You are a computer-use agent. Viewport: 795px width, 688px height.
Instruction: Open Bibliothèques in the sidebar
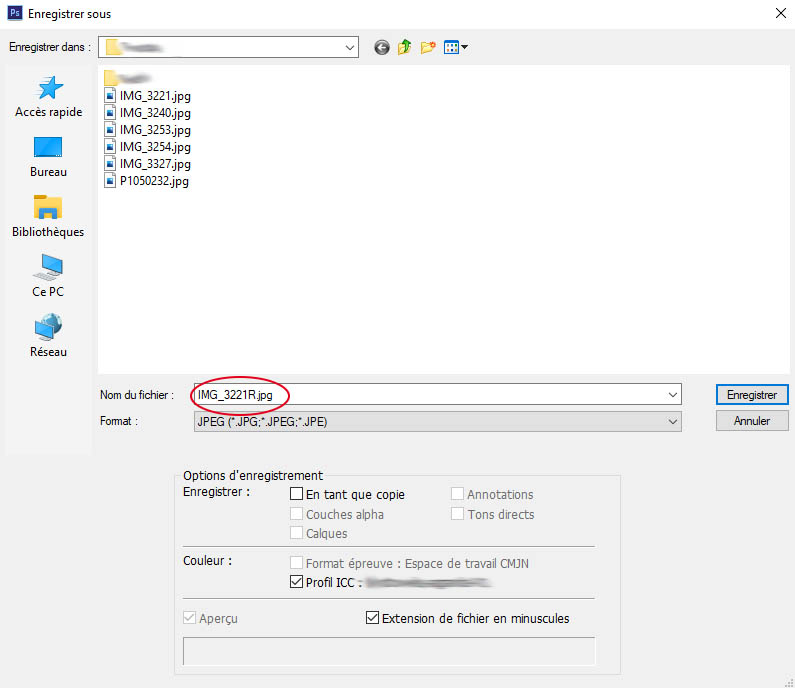(48, 216)
